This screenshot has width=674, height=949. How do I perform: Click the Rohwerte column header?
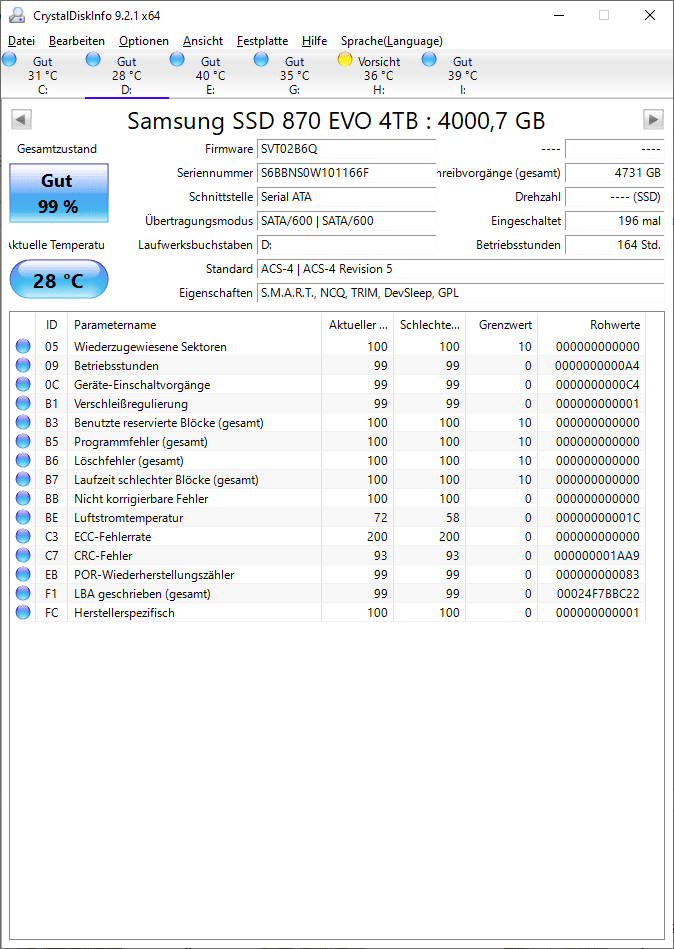coord(592,325)
